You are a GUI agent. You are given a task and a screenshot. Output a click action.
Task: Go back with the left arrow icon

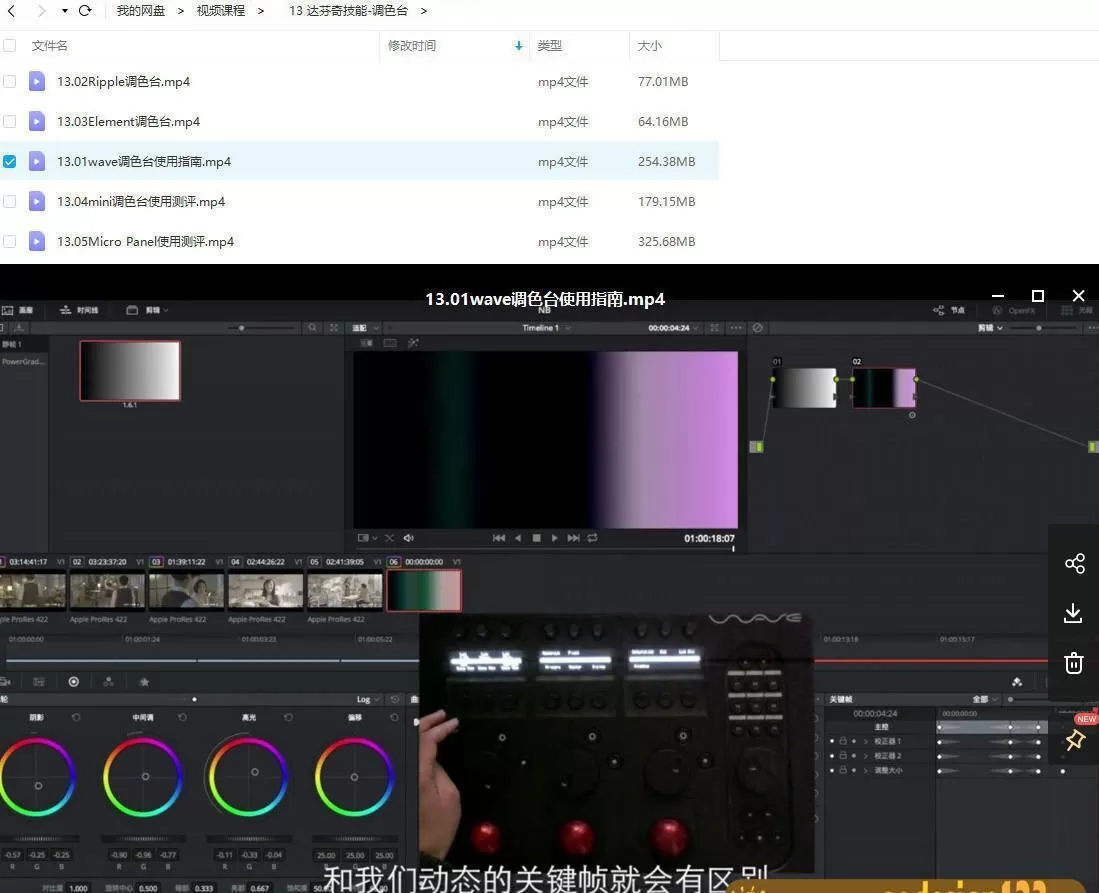click(11, 11)
